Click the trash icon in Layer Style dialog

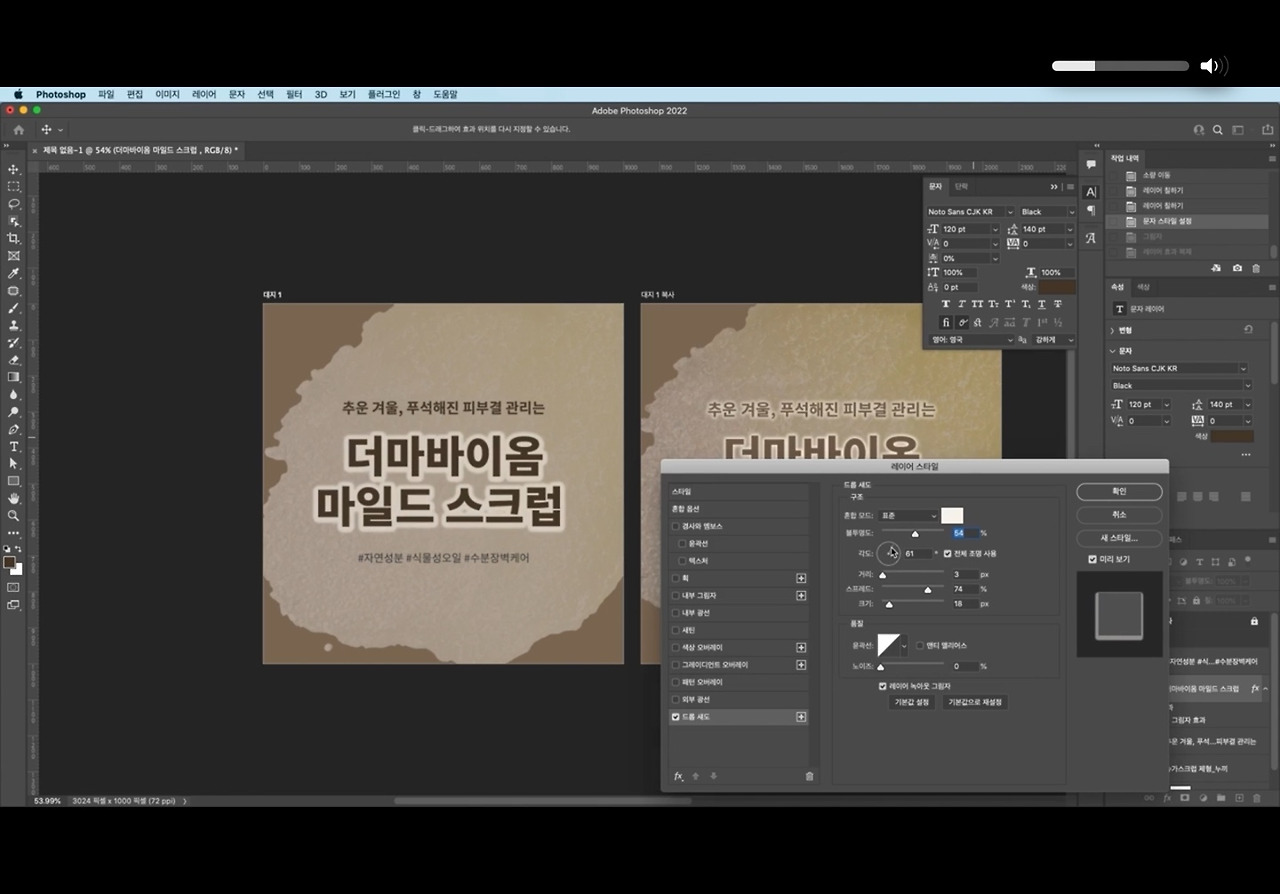click(x=809, y=776)
